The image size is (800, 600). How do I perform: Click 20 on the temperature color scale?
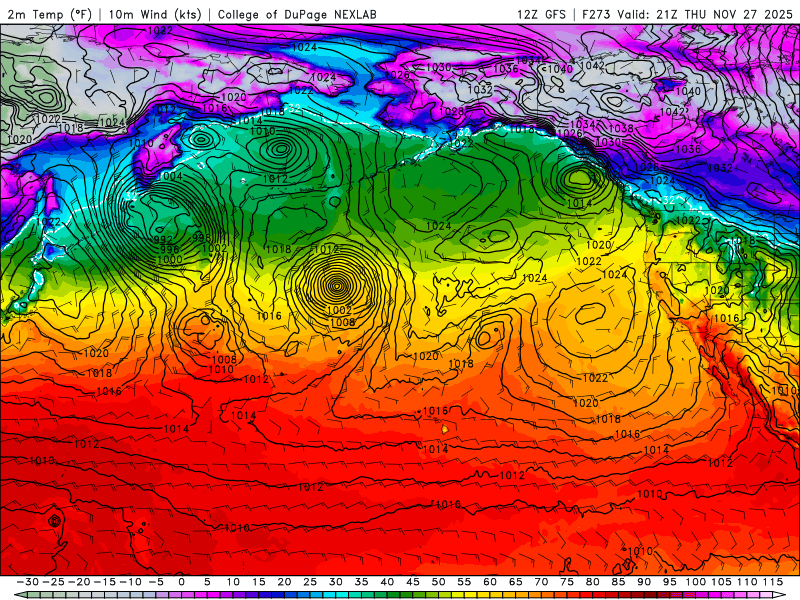click(x=284, y=582)
